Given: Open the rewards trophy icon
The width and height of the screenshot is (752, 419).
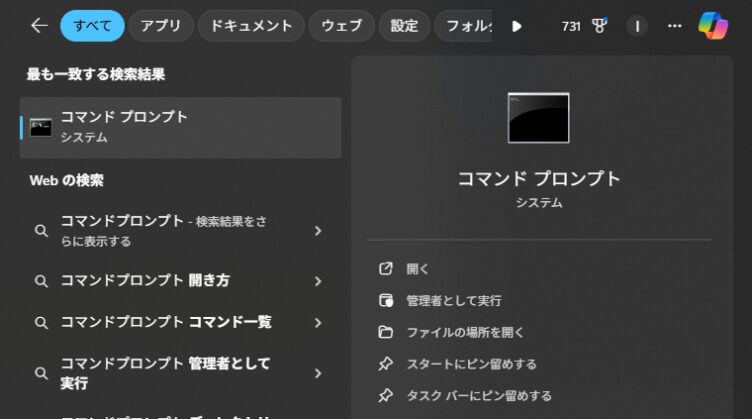Looking at the screenshot, I should point(599,26).
